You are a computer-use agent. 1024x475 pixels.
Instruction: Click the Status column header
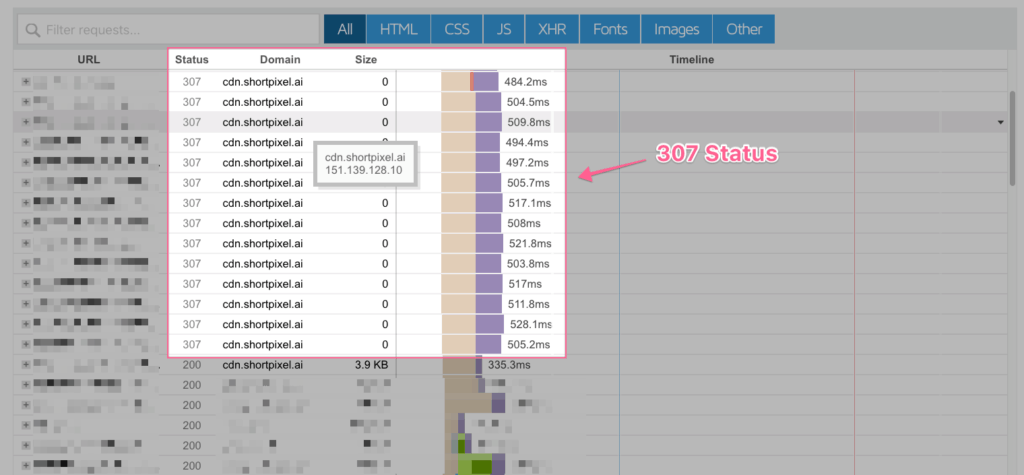(x=191, y=59)
